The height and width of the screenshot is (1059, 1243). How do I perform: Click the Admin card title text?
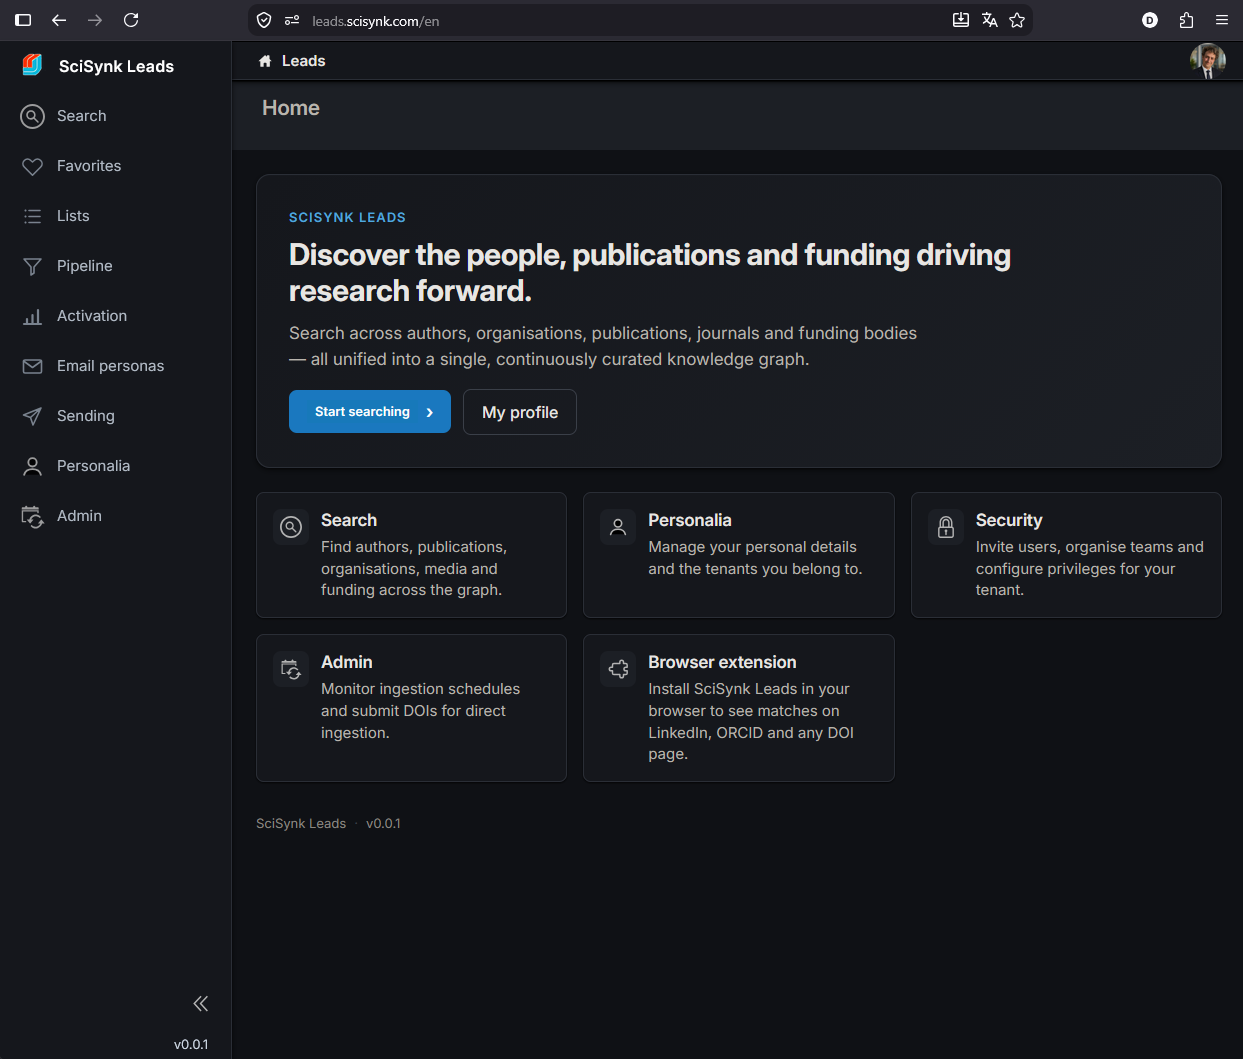pos(347,662)
